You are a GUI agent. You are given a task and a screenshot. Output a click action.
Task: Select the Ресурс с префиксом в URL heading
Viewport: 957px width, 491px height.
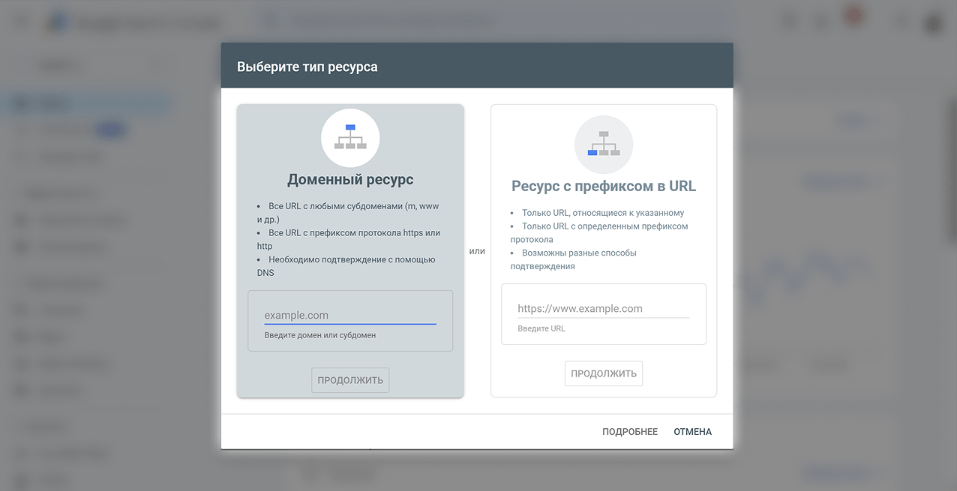point(604,186)
